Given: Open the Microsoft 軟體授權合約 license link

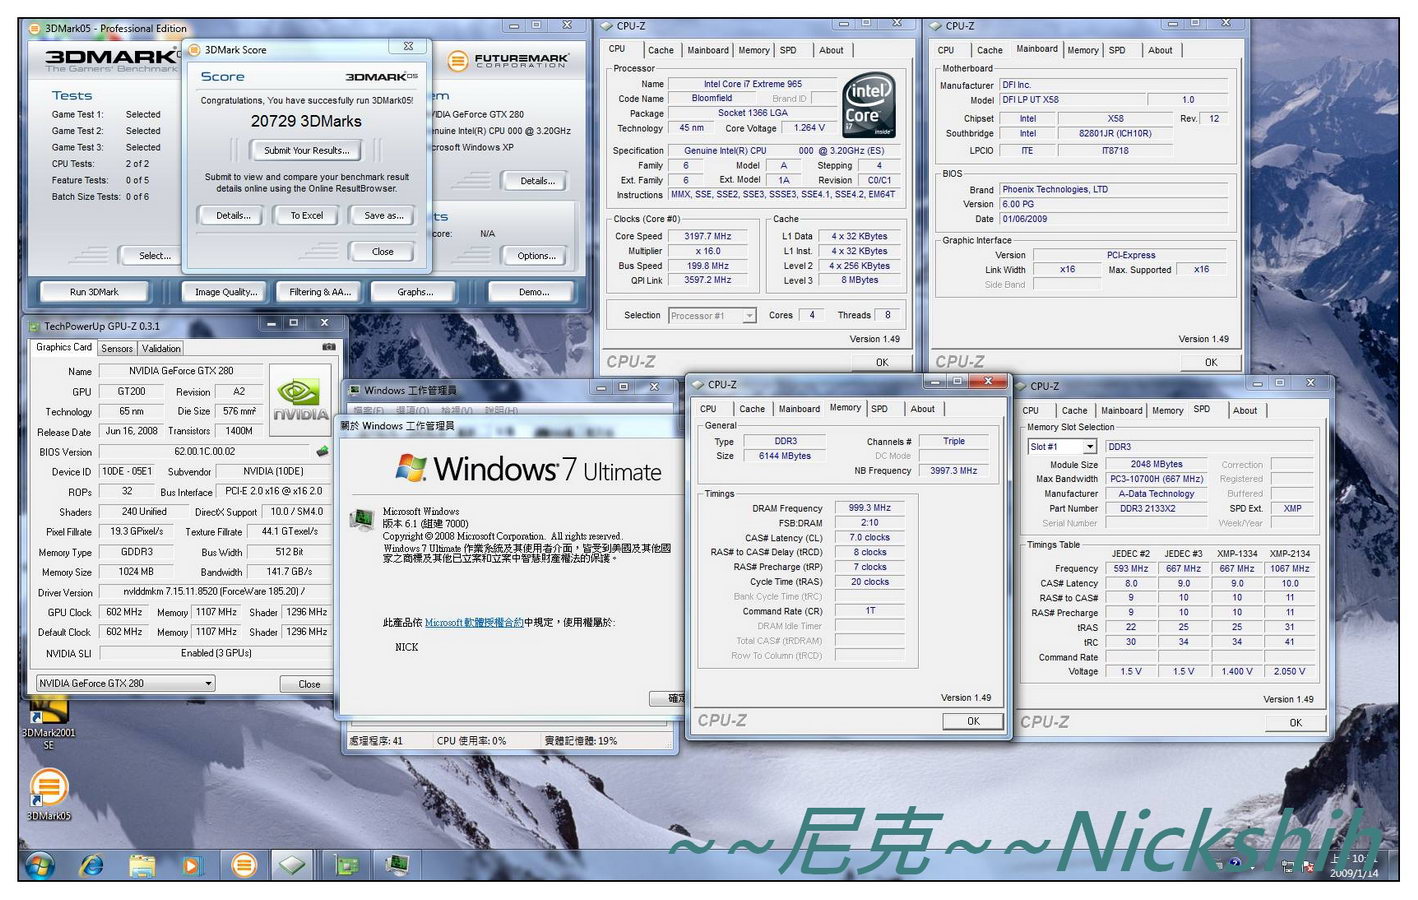Looking at the screenshot, I should tap(474, 622).
